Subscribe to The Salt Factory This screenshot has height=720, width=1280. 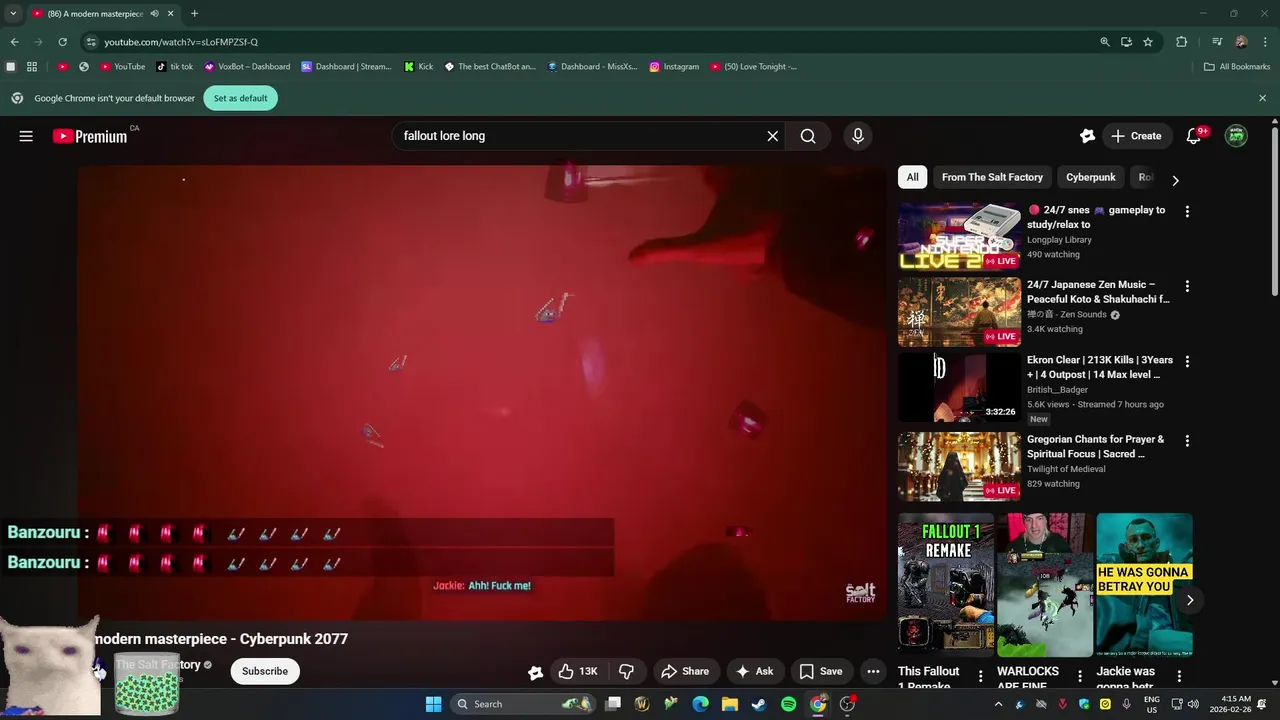(x=265, y=671)
